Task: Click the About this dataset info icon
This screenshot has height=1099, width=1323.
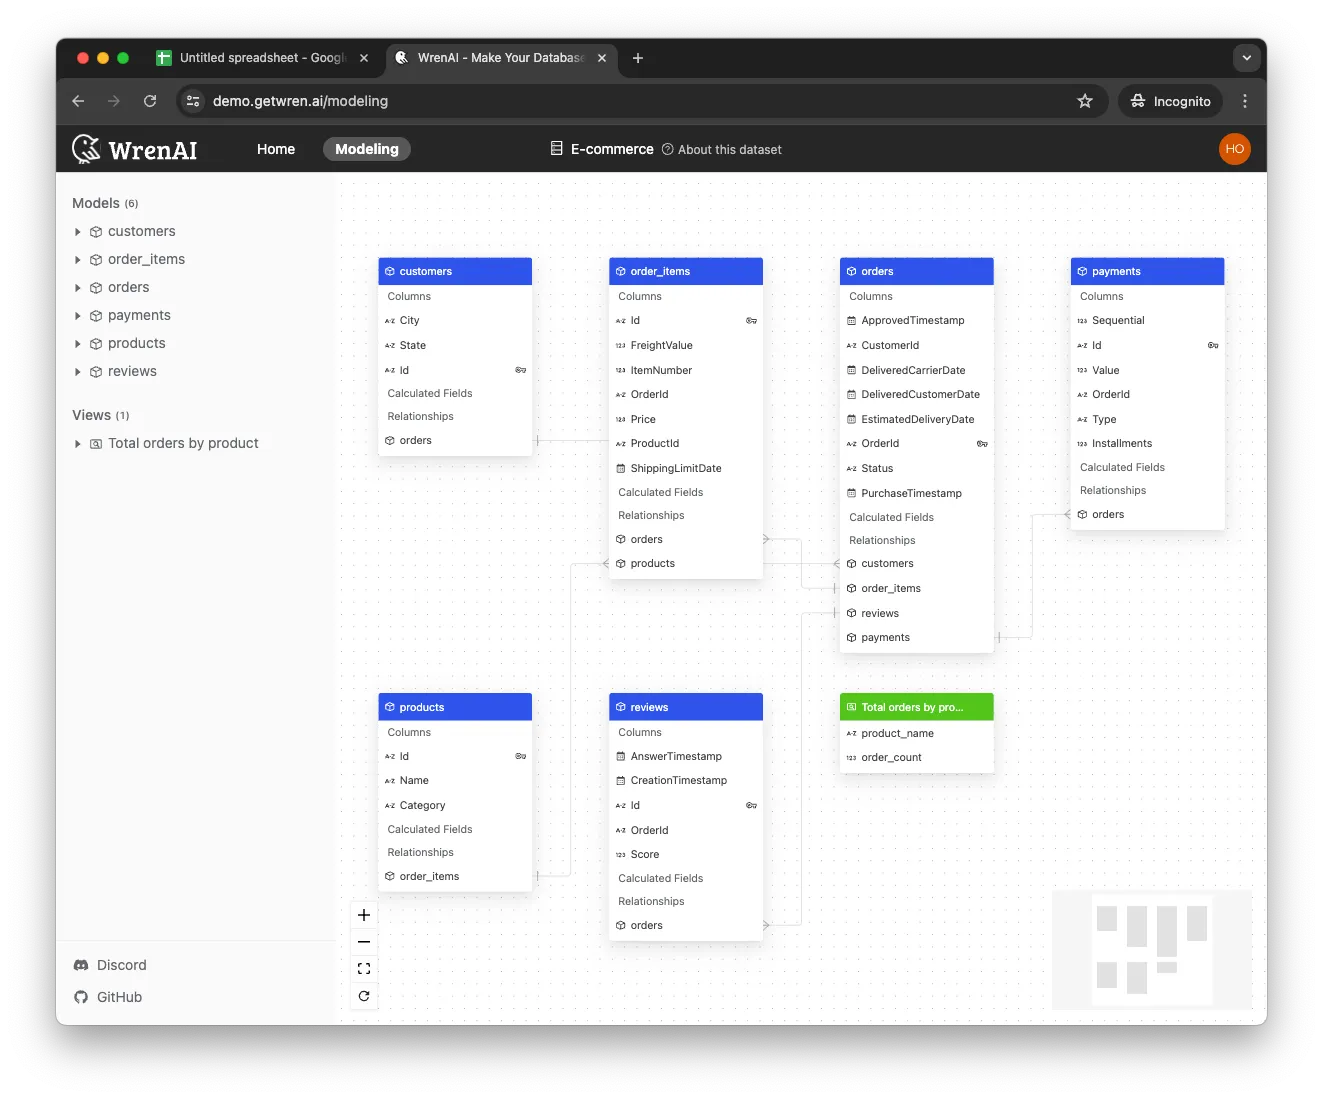Action: [668, 149]
